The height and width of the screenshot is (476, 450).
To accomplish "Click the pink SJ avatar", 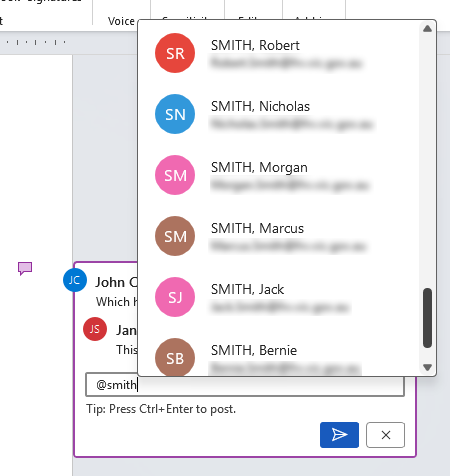I will point(175,297).
